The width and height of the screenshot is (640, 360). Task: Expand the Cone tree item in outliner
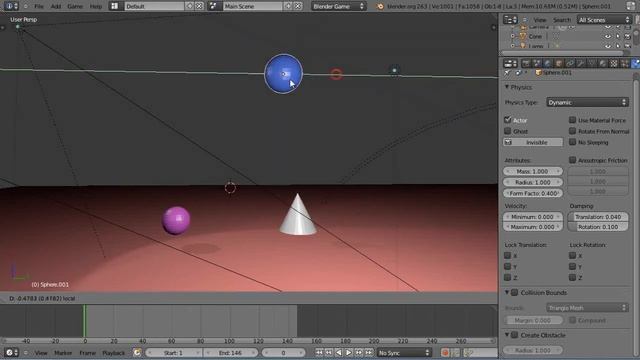tap(513, 36)
